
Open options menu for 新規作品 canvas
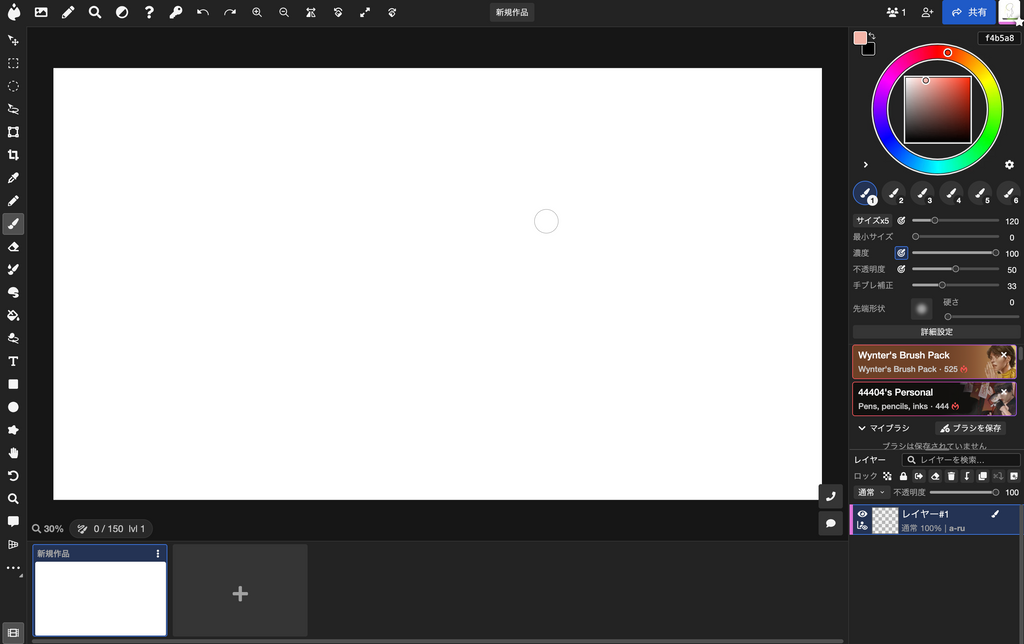[x=157, y=553]
